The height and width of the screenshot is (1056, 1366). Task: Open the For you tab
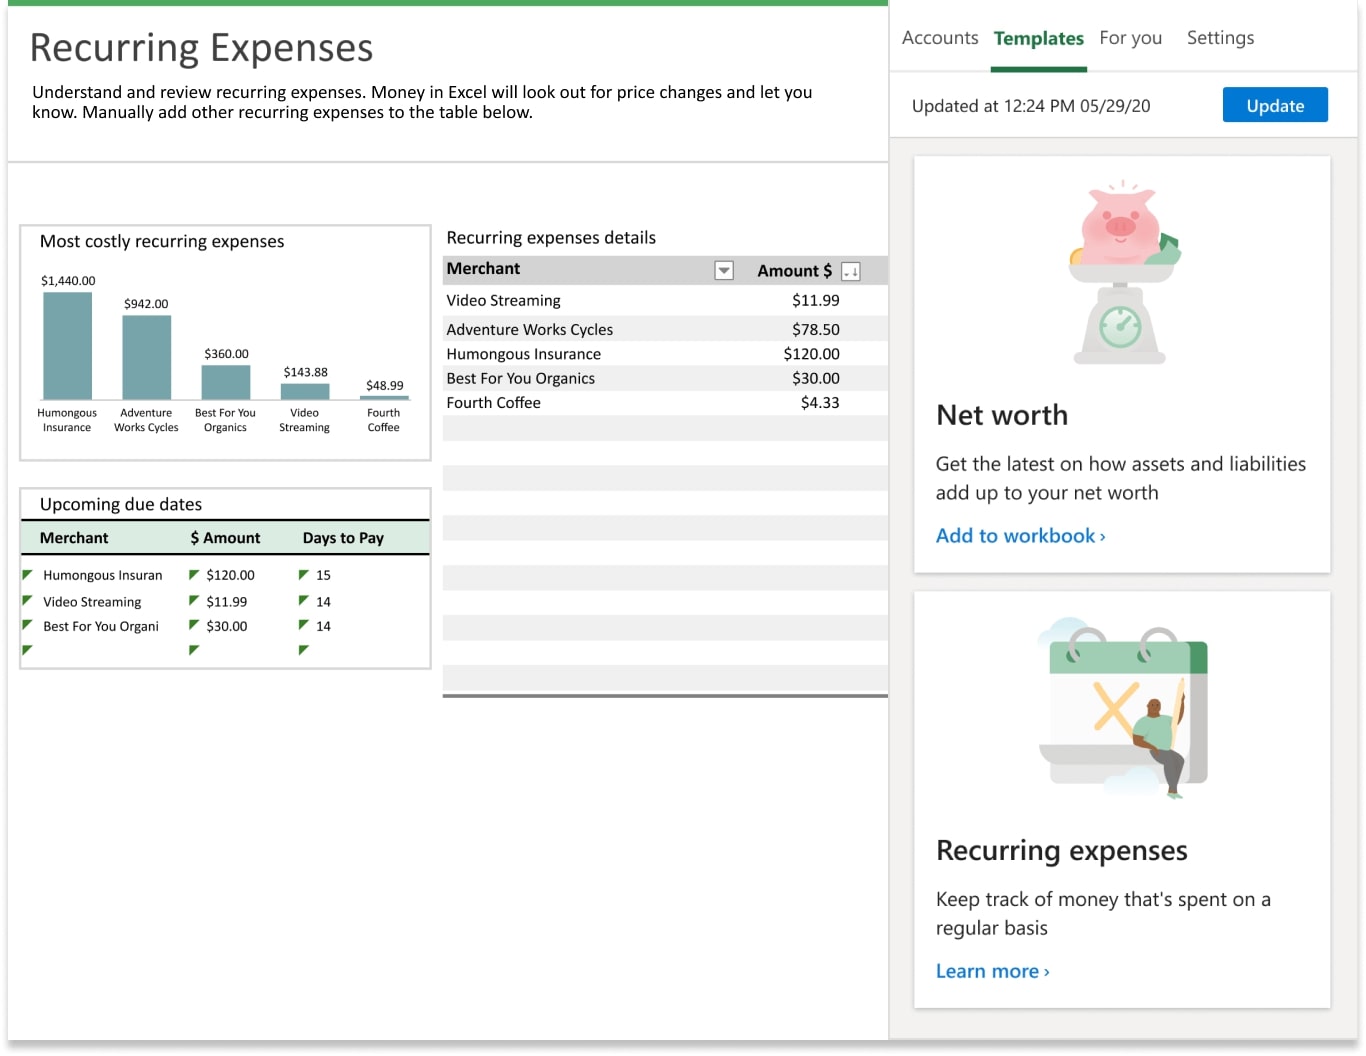pyautogui.click(x=1130, y=38)
